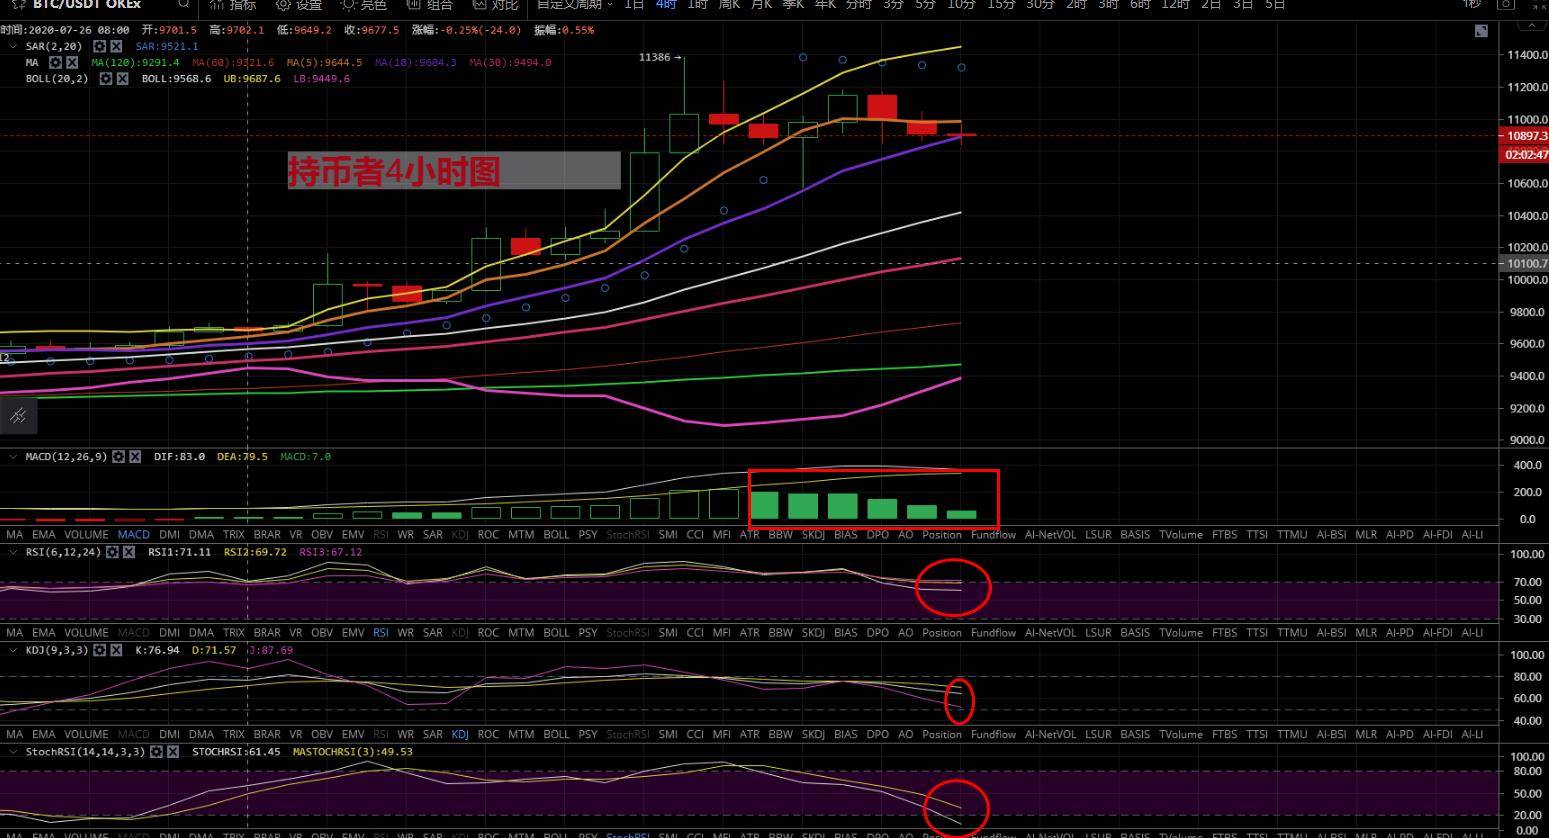Select the 周K period tab
Image resolution: width=1549 pixels, height=838 pixels.
(x=729, y=4)
